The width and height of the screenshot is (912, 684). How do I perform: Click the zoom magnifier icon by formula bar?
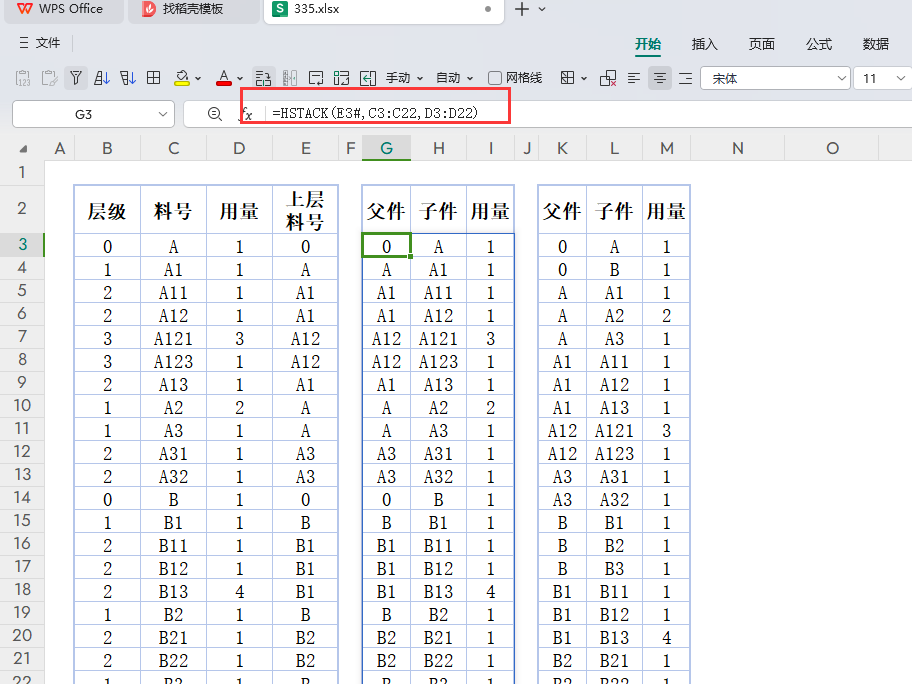[x=215, y=113]
